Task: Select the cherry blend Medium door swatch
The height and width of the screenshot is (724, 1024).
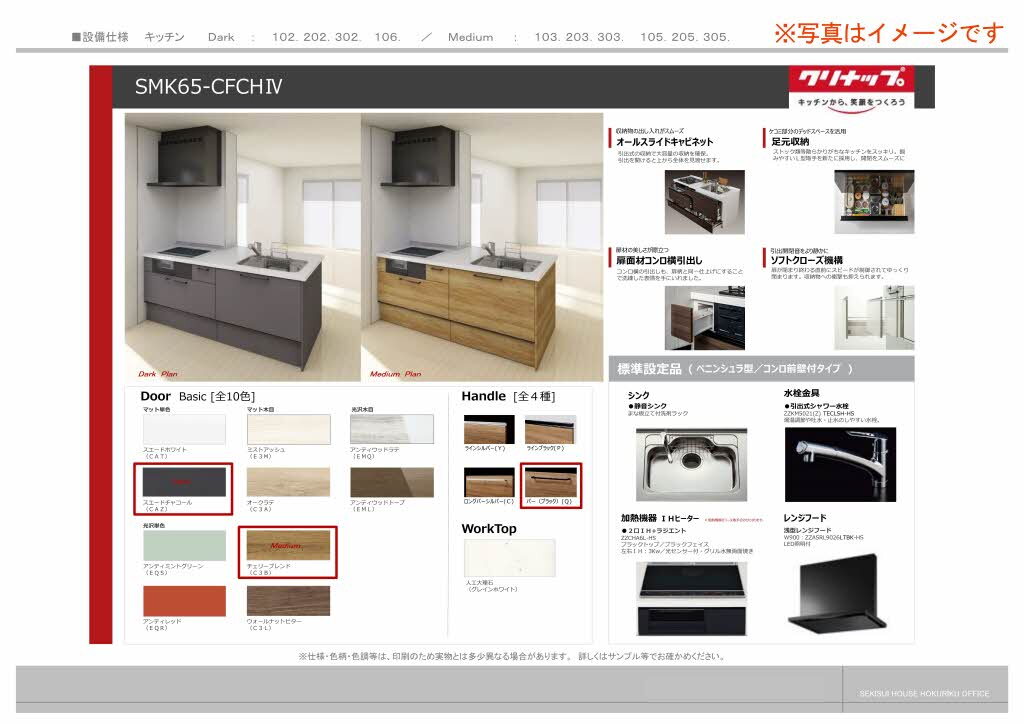Action: coord(288,545)
